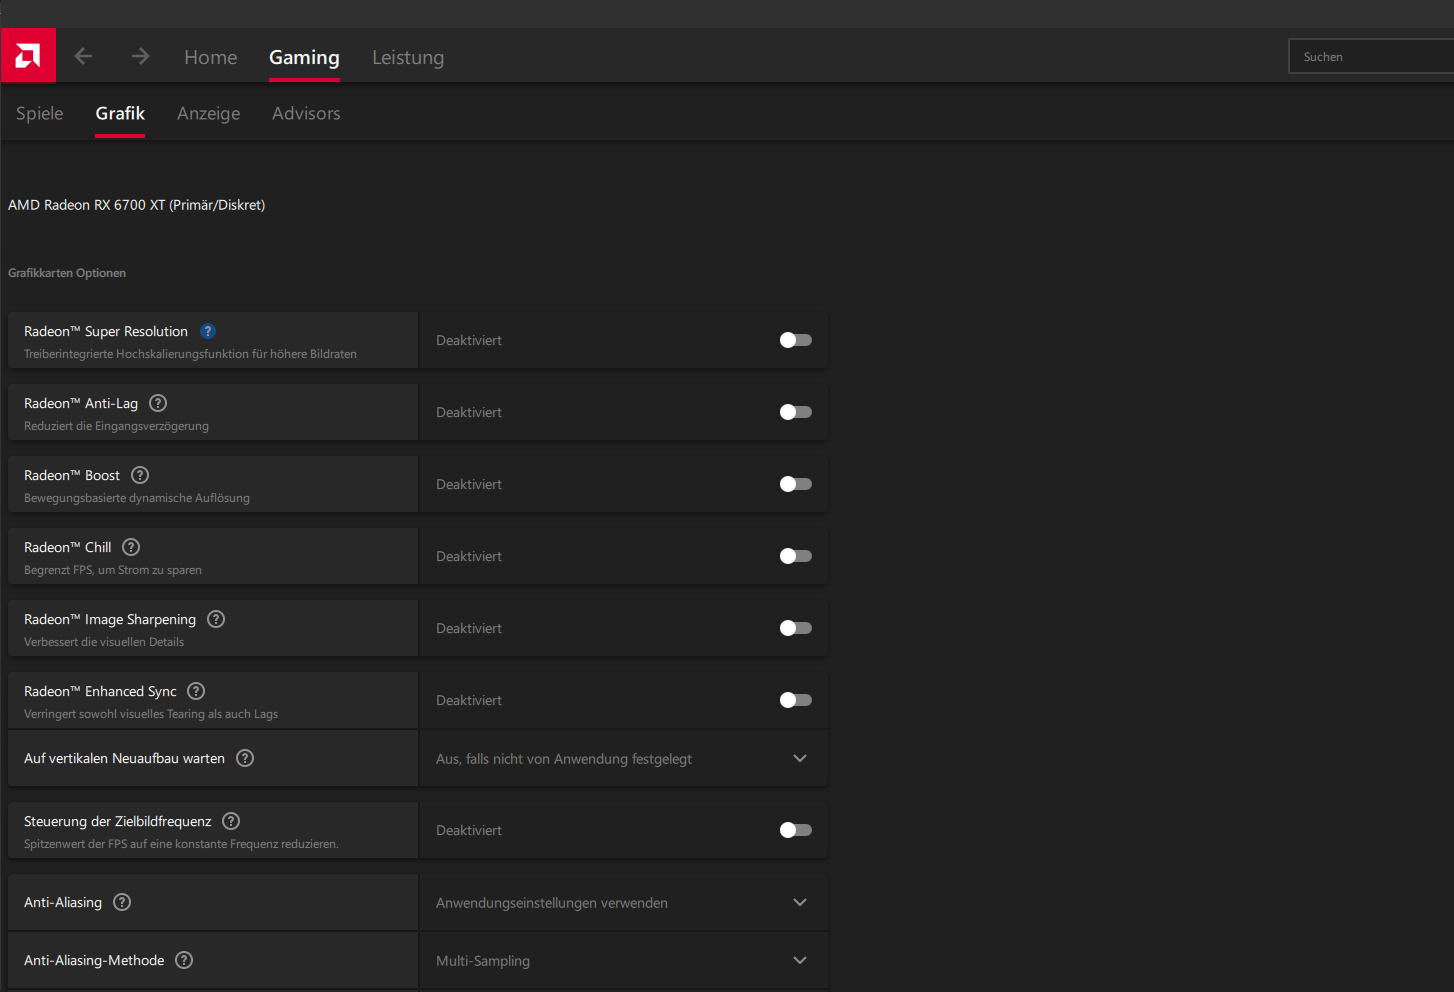Viewport: 1454px width, 992px height.
Task: Click the Suchen search field
Action: pyautogui.click(x=1371, y=57)
